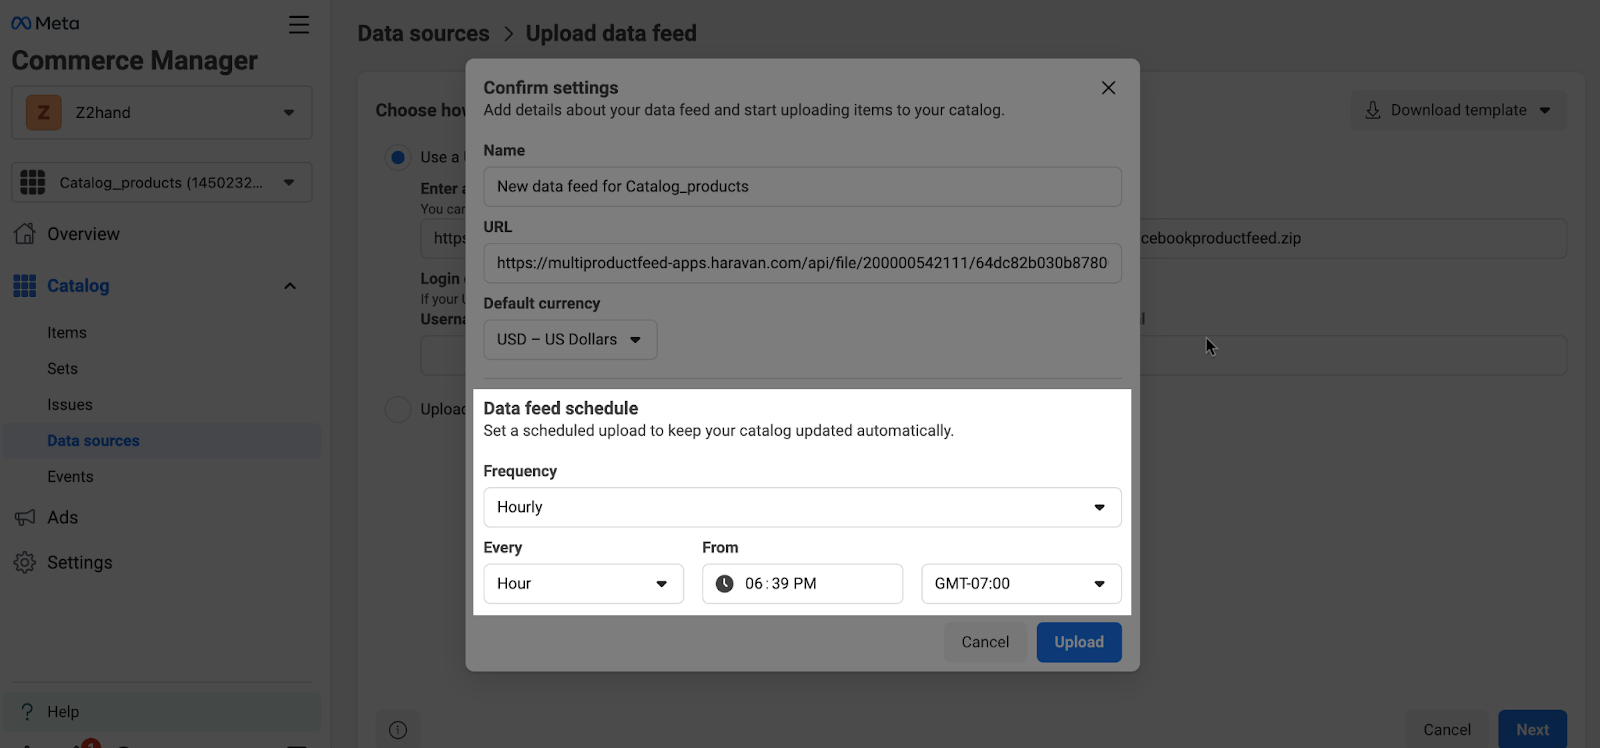The image size is (1600, 748).
Task: Open the GMT-07:00 timezone dropdown
Action: [x=1020, y=584]
